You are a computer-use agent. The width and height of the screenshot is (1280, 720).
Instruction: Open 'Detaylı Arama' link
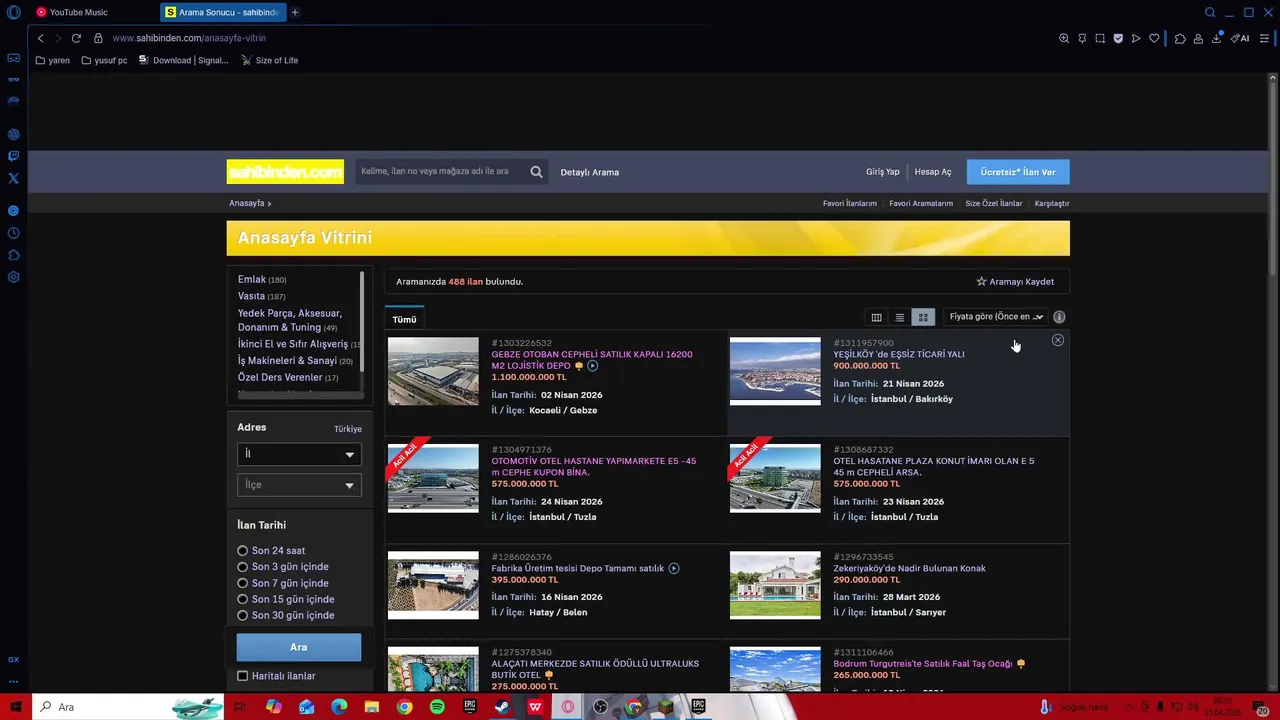click(590, 172)
